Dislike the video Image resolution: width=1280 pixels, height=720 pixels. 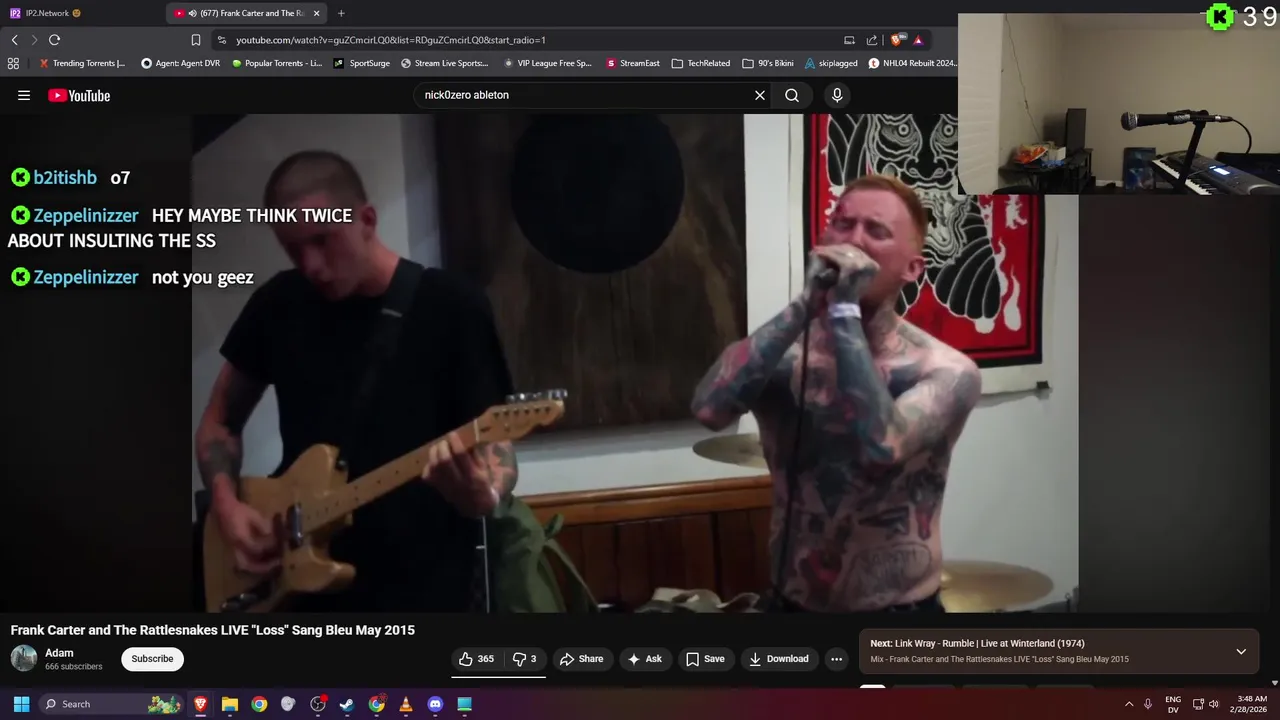click(525, 659)
